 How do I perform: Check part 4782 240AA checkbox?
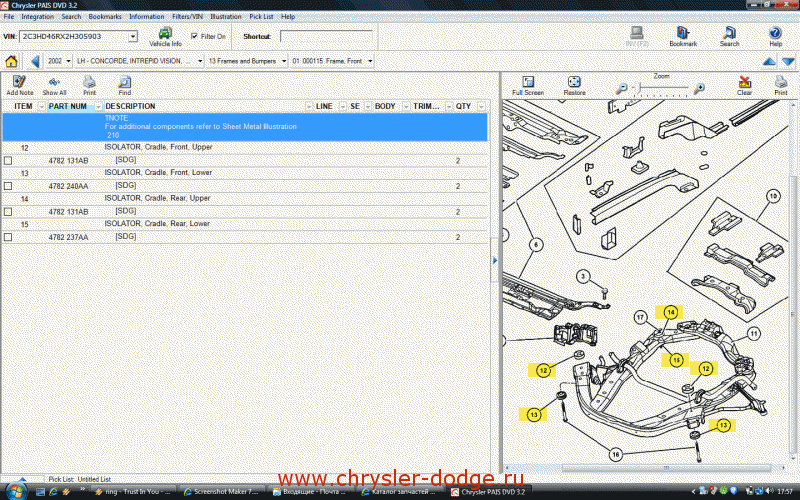(8, 186)
